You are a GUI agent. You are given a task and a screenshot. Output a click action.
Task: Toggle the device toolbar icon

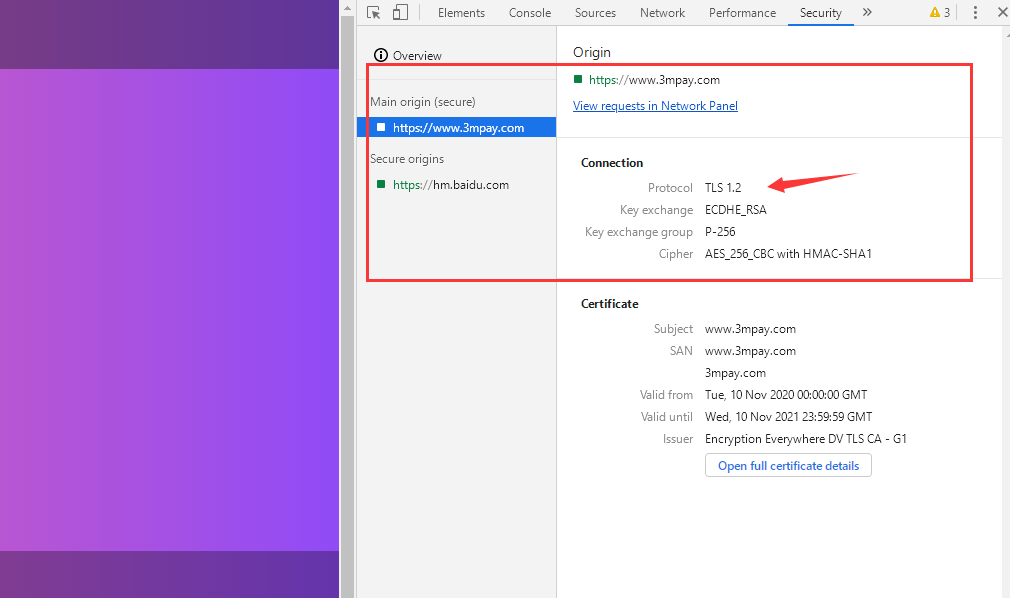point(401,12)
